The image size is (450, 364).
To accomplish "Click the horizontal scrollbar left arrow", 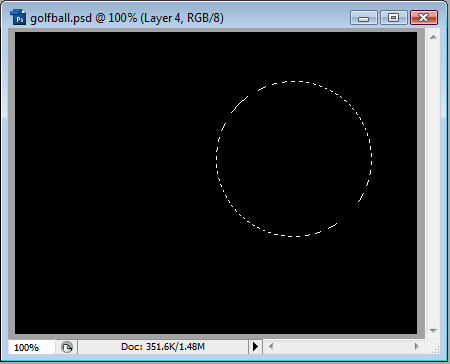I will coord(271,347).
